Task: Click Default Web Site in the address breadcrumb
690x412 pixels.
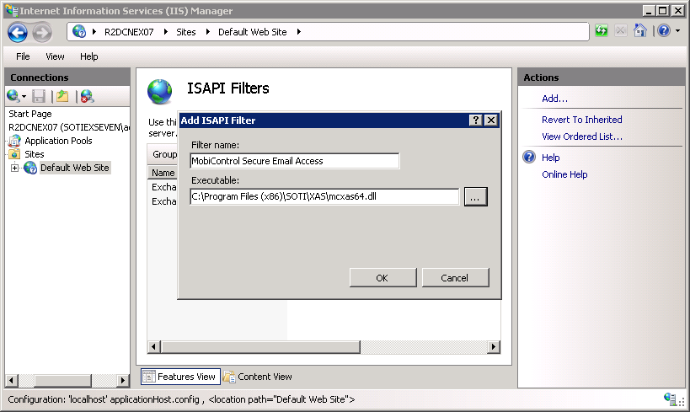Action: coord(253,32)
